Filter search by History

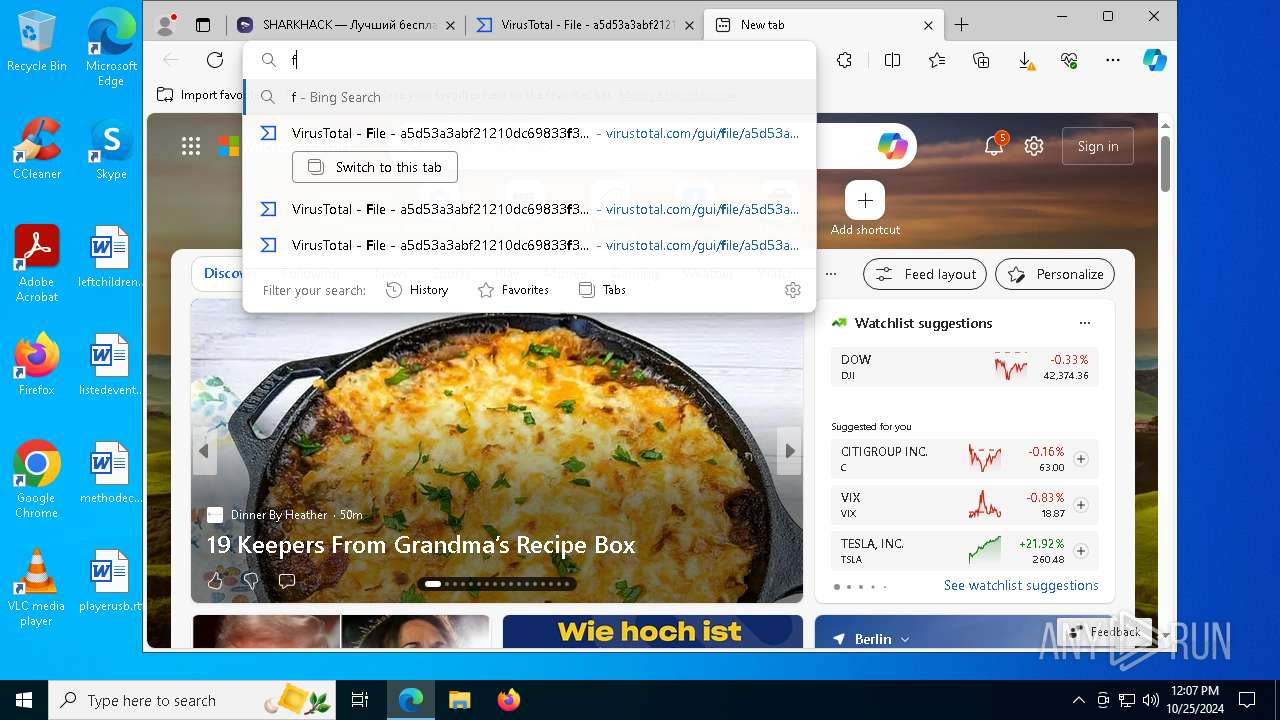point(417,290)
